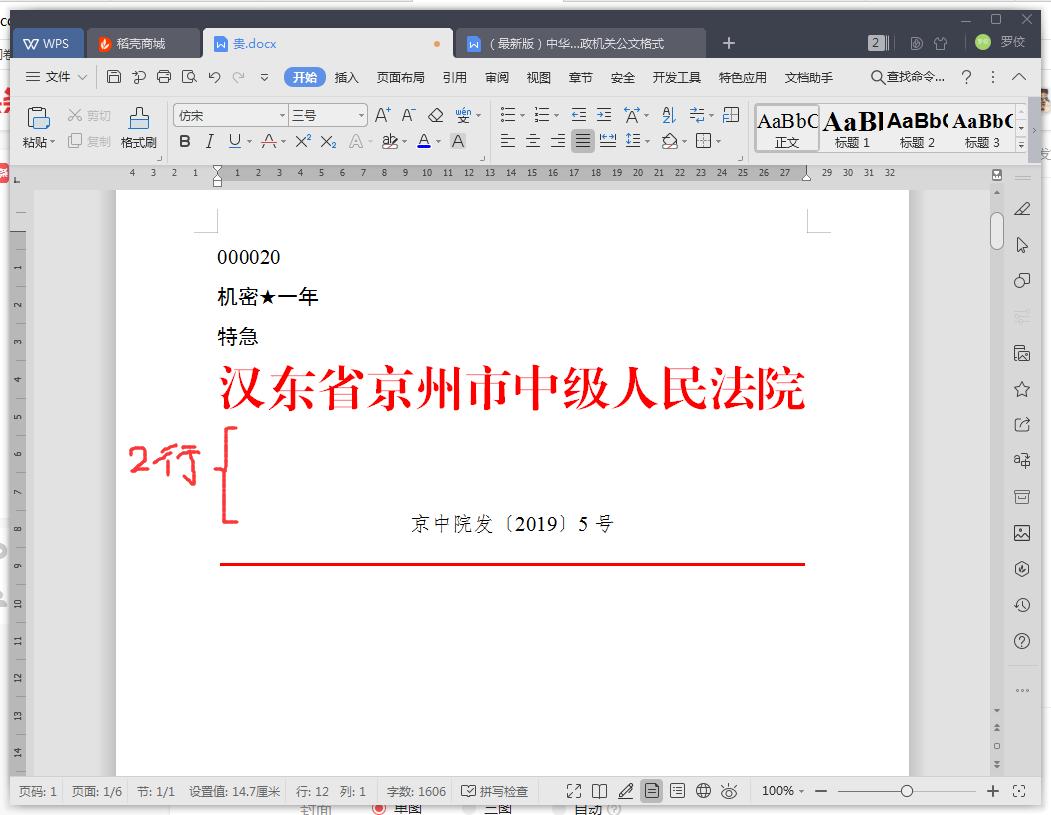Clear formatting with the eraser icon
This screenshot has height=815, width=1051.
pyautogui.click(x=435, y=115)
